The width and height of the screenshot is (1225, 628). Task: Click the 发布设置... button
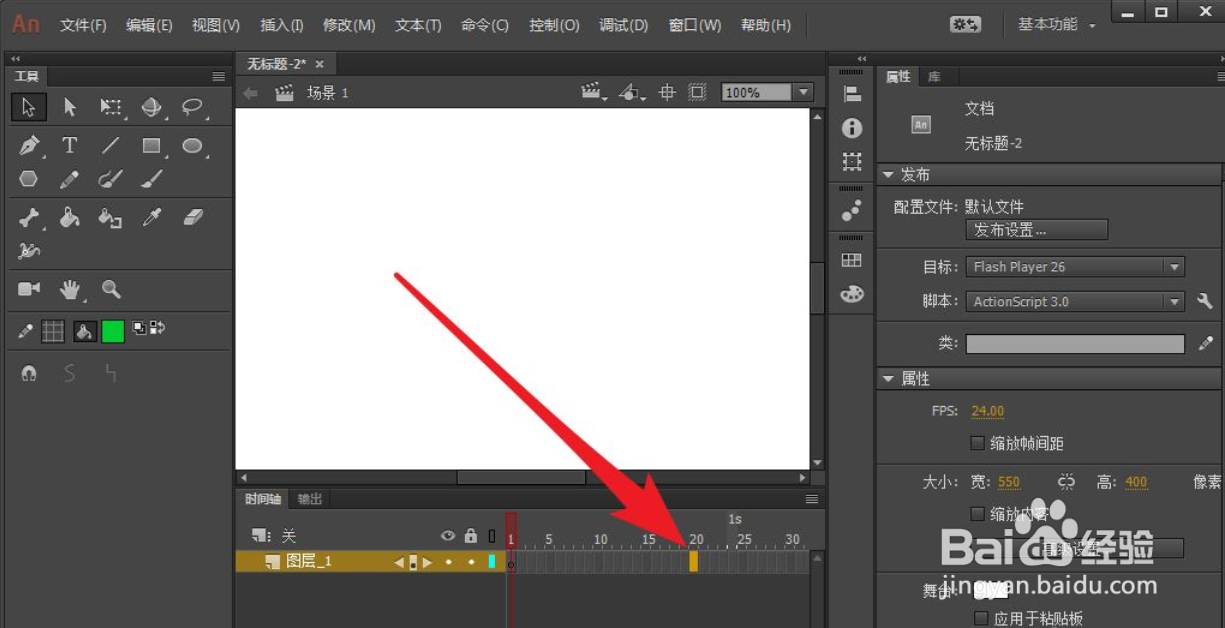pyautogui.click(x=1036, y=230)
